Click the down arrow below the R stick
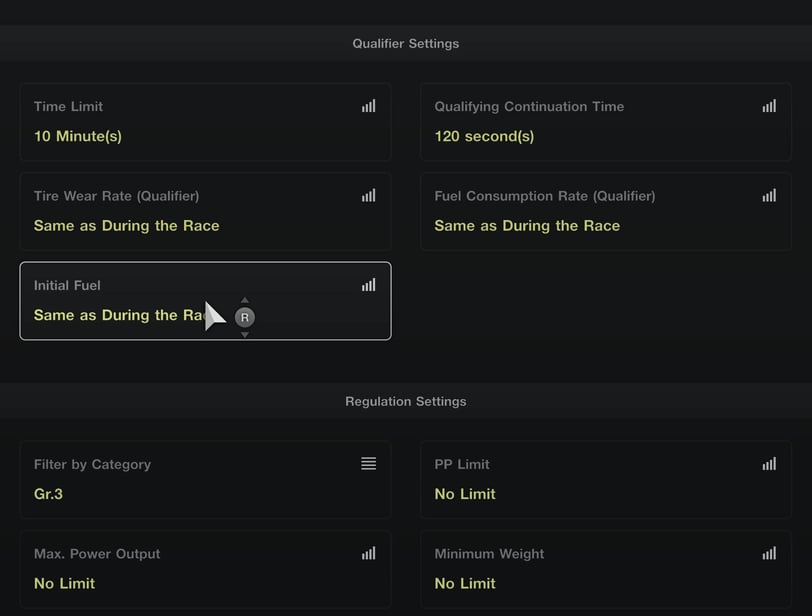Image resolution: width=812 pixels, height=616 pixels. 245,335
